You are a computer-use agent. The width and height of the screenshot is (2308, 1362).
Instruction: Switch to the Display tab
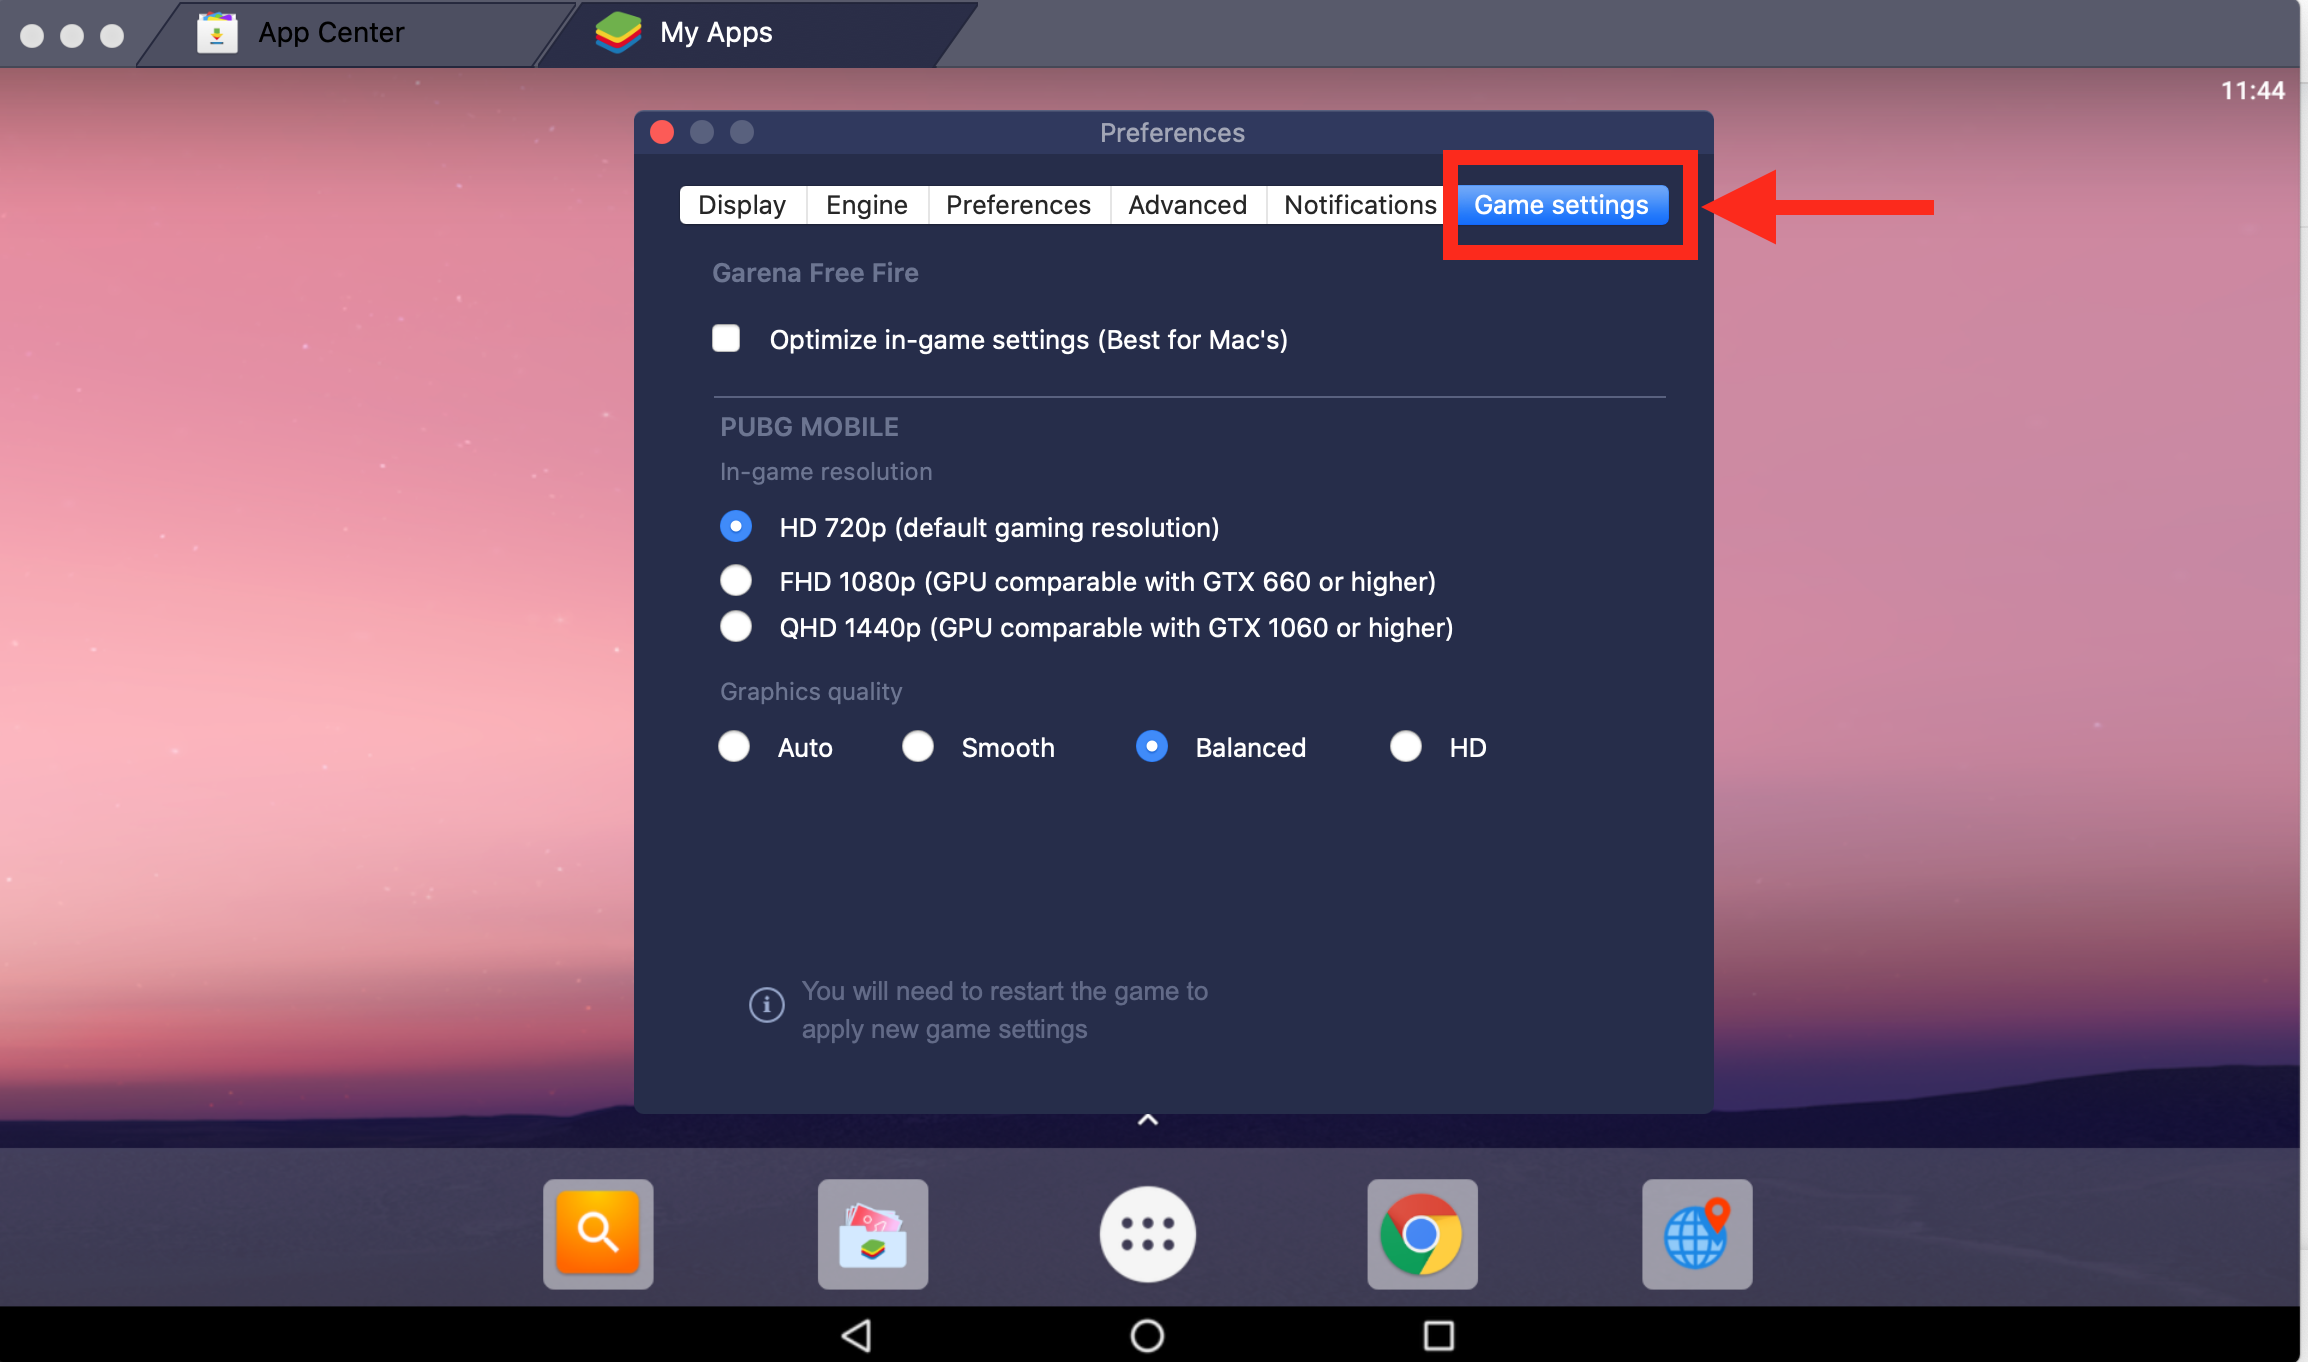click(x=741, y=204)
